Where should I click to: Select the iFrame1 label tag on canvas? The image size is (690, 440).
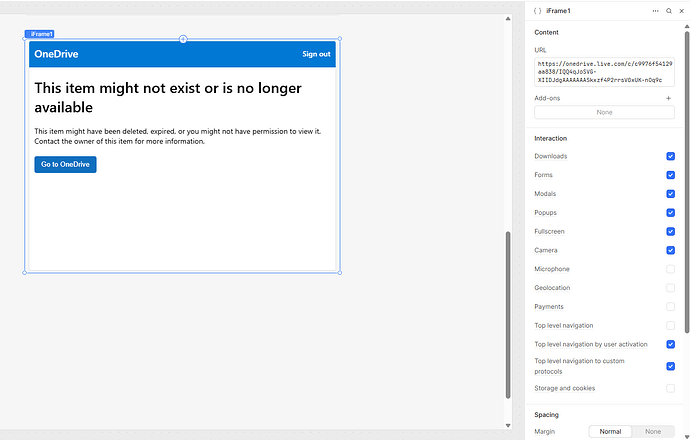coord(40,34)
